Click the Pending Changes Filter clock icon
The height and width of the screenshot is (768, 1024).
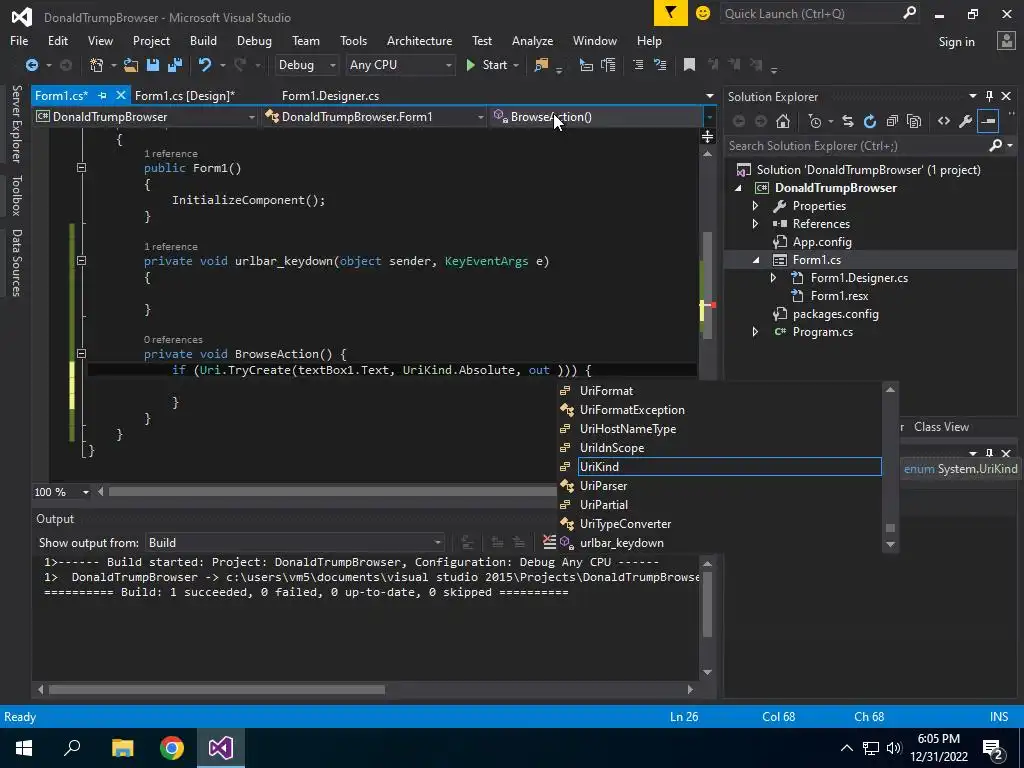point(814,121)
